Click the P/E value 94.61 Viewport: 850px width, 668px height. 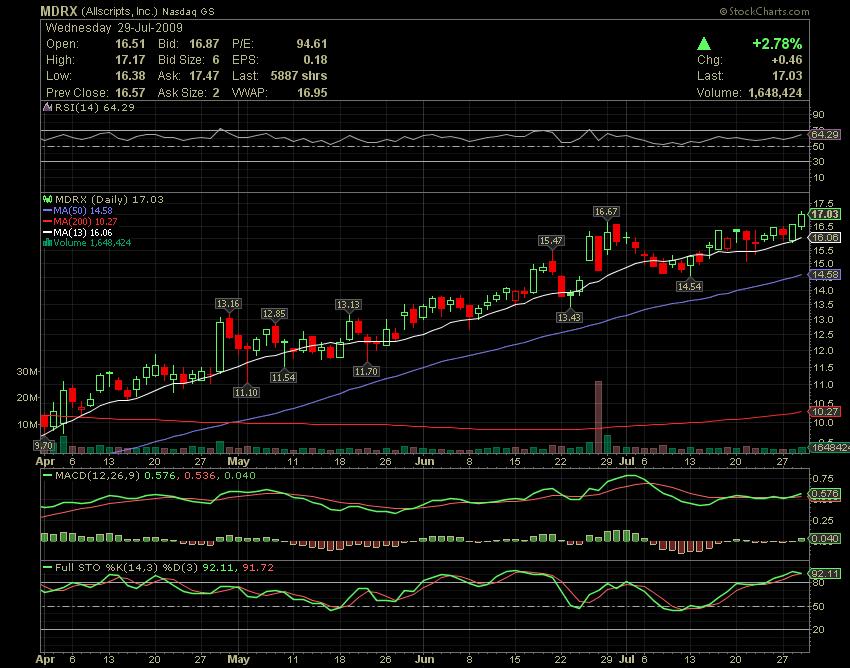point(312,44)
